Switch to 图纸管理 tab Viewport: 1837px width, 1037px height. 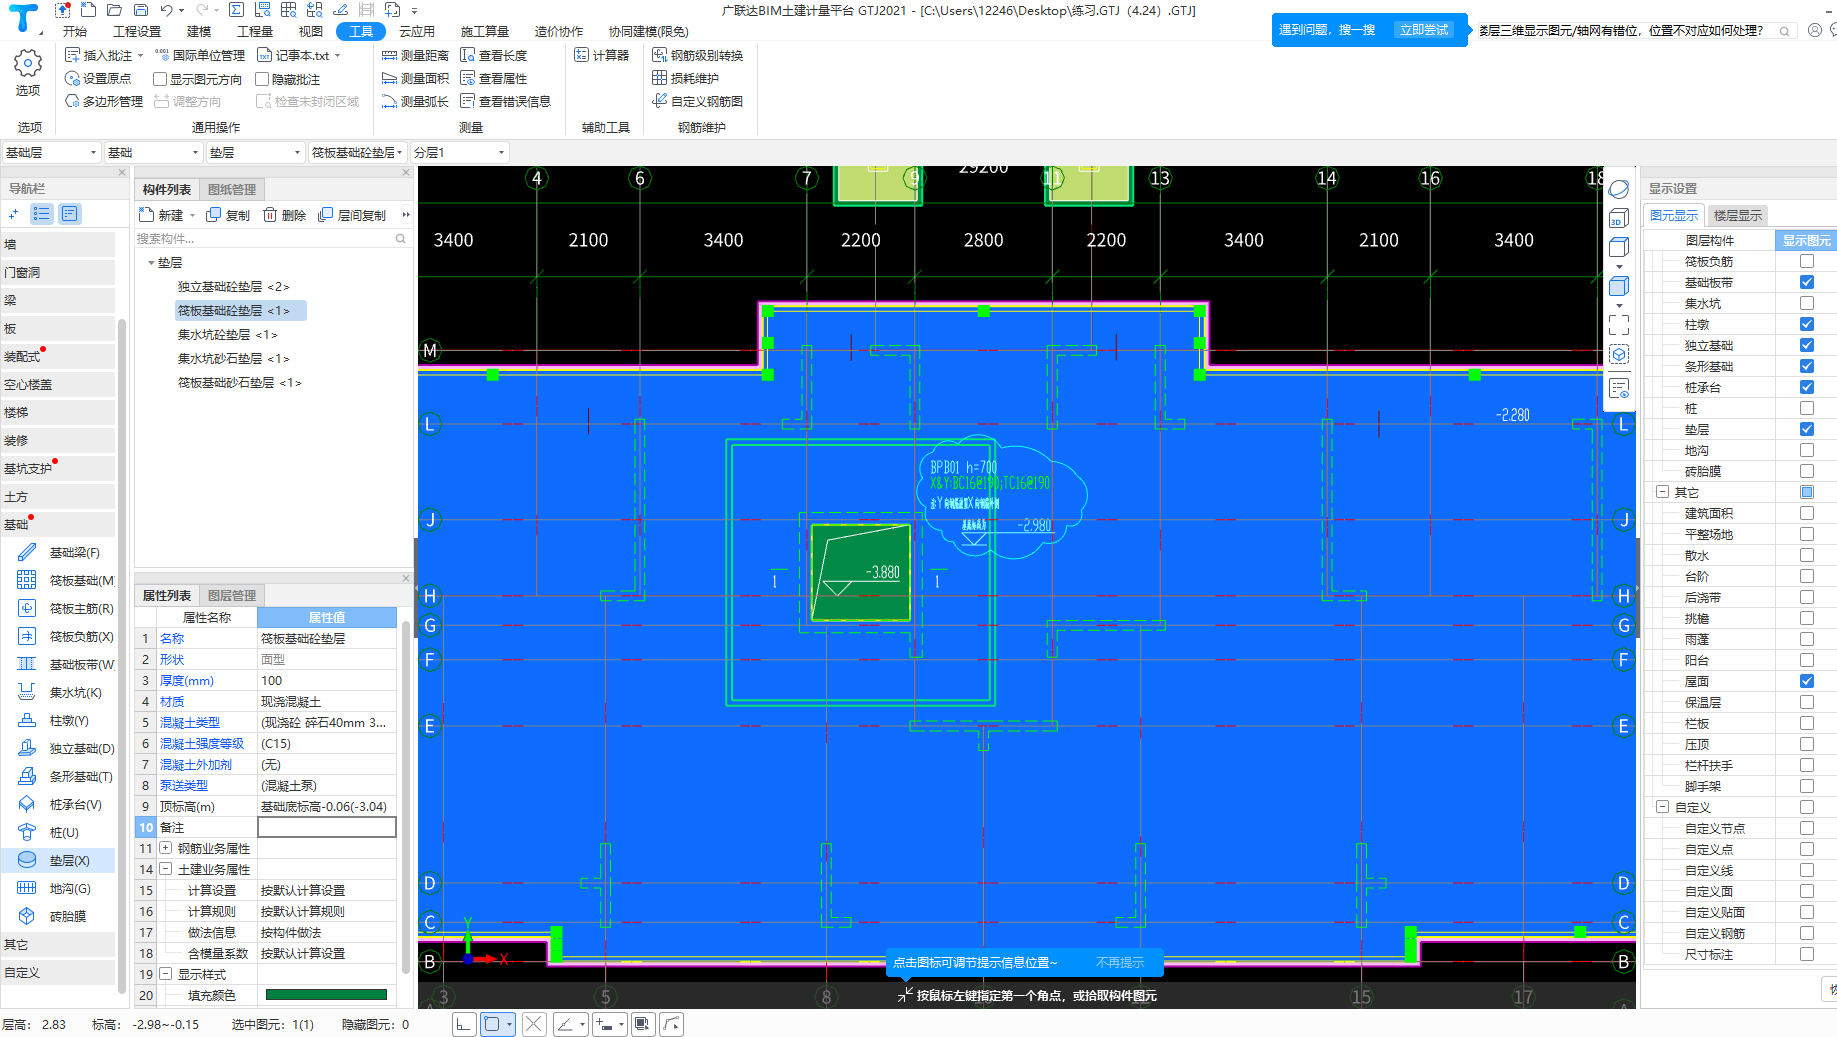pyautogui.click(x=232, y=189)
